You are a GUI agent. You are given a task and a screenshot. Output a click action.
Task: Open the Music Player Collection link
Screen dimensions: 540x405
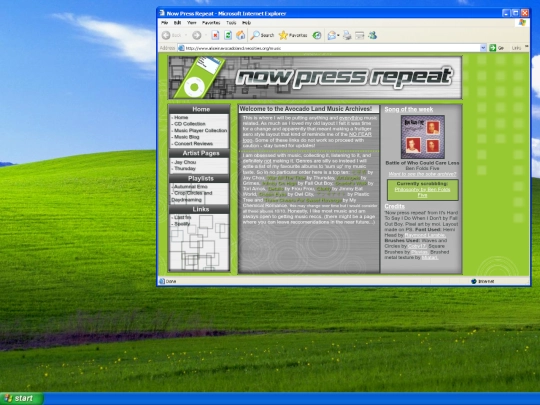tap(201, 131)
